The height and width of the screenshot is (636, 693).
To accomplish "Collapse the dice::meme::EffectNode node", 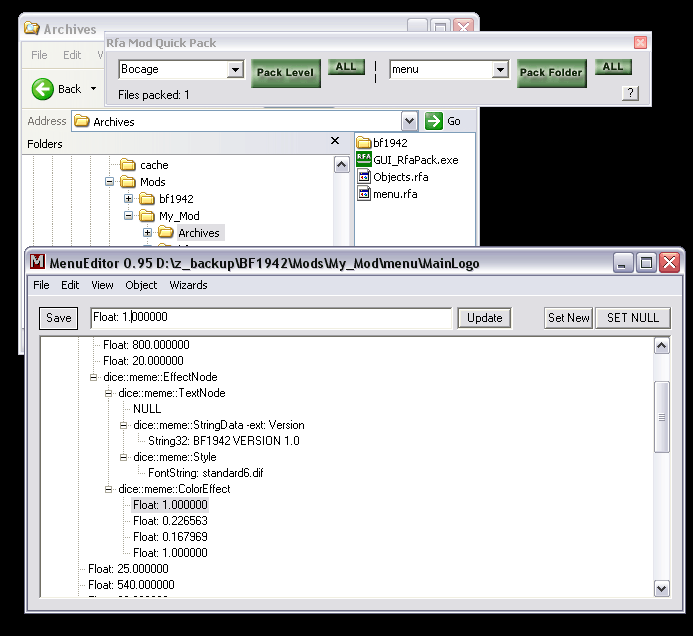I will (93, 377).
